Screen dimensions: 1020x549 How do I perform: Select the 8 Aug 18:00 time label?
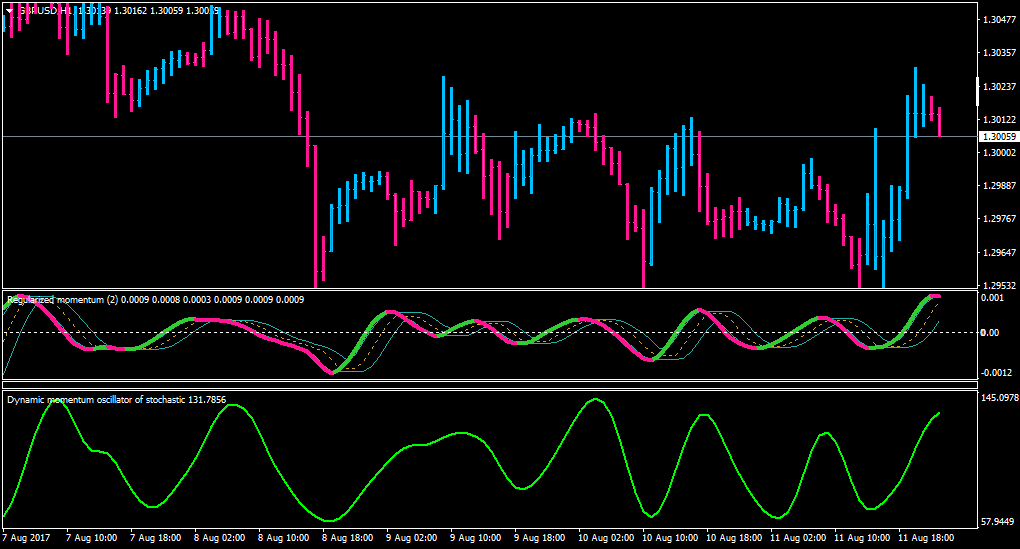point(348,538)
